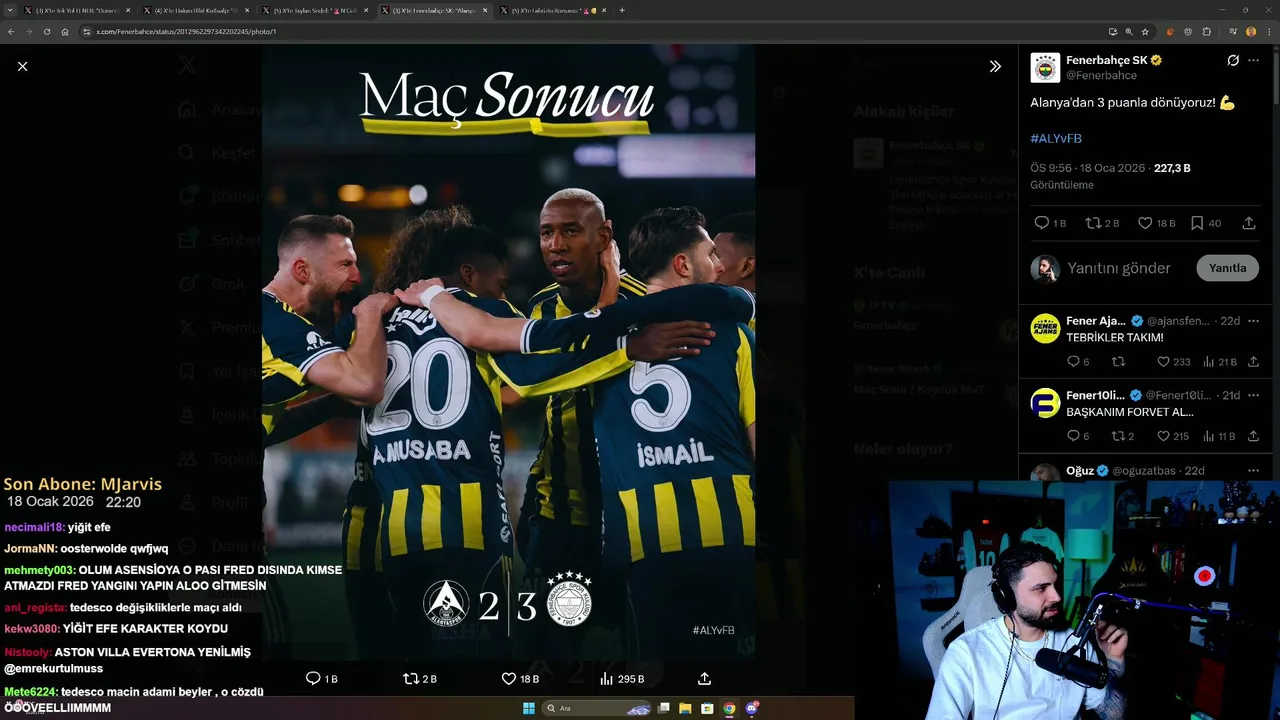
Task: Click the Yanıtla button
Action: coord(1227,268)
